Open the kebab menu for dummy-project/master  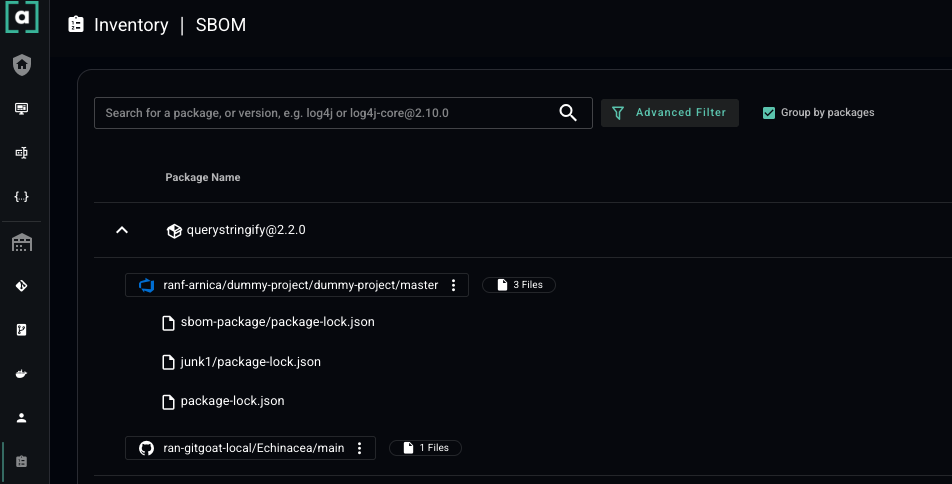(x=454, y=285)
